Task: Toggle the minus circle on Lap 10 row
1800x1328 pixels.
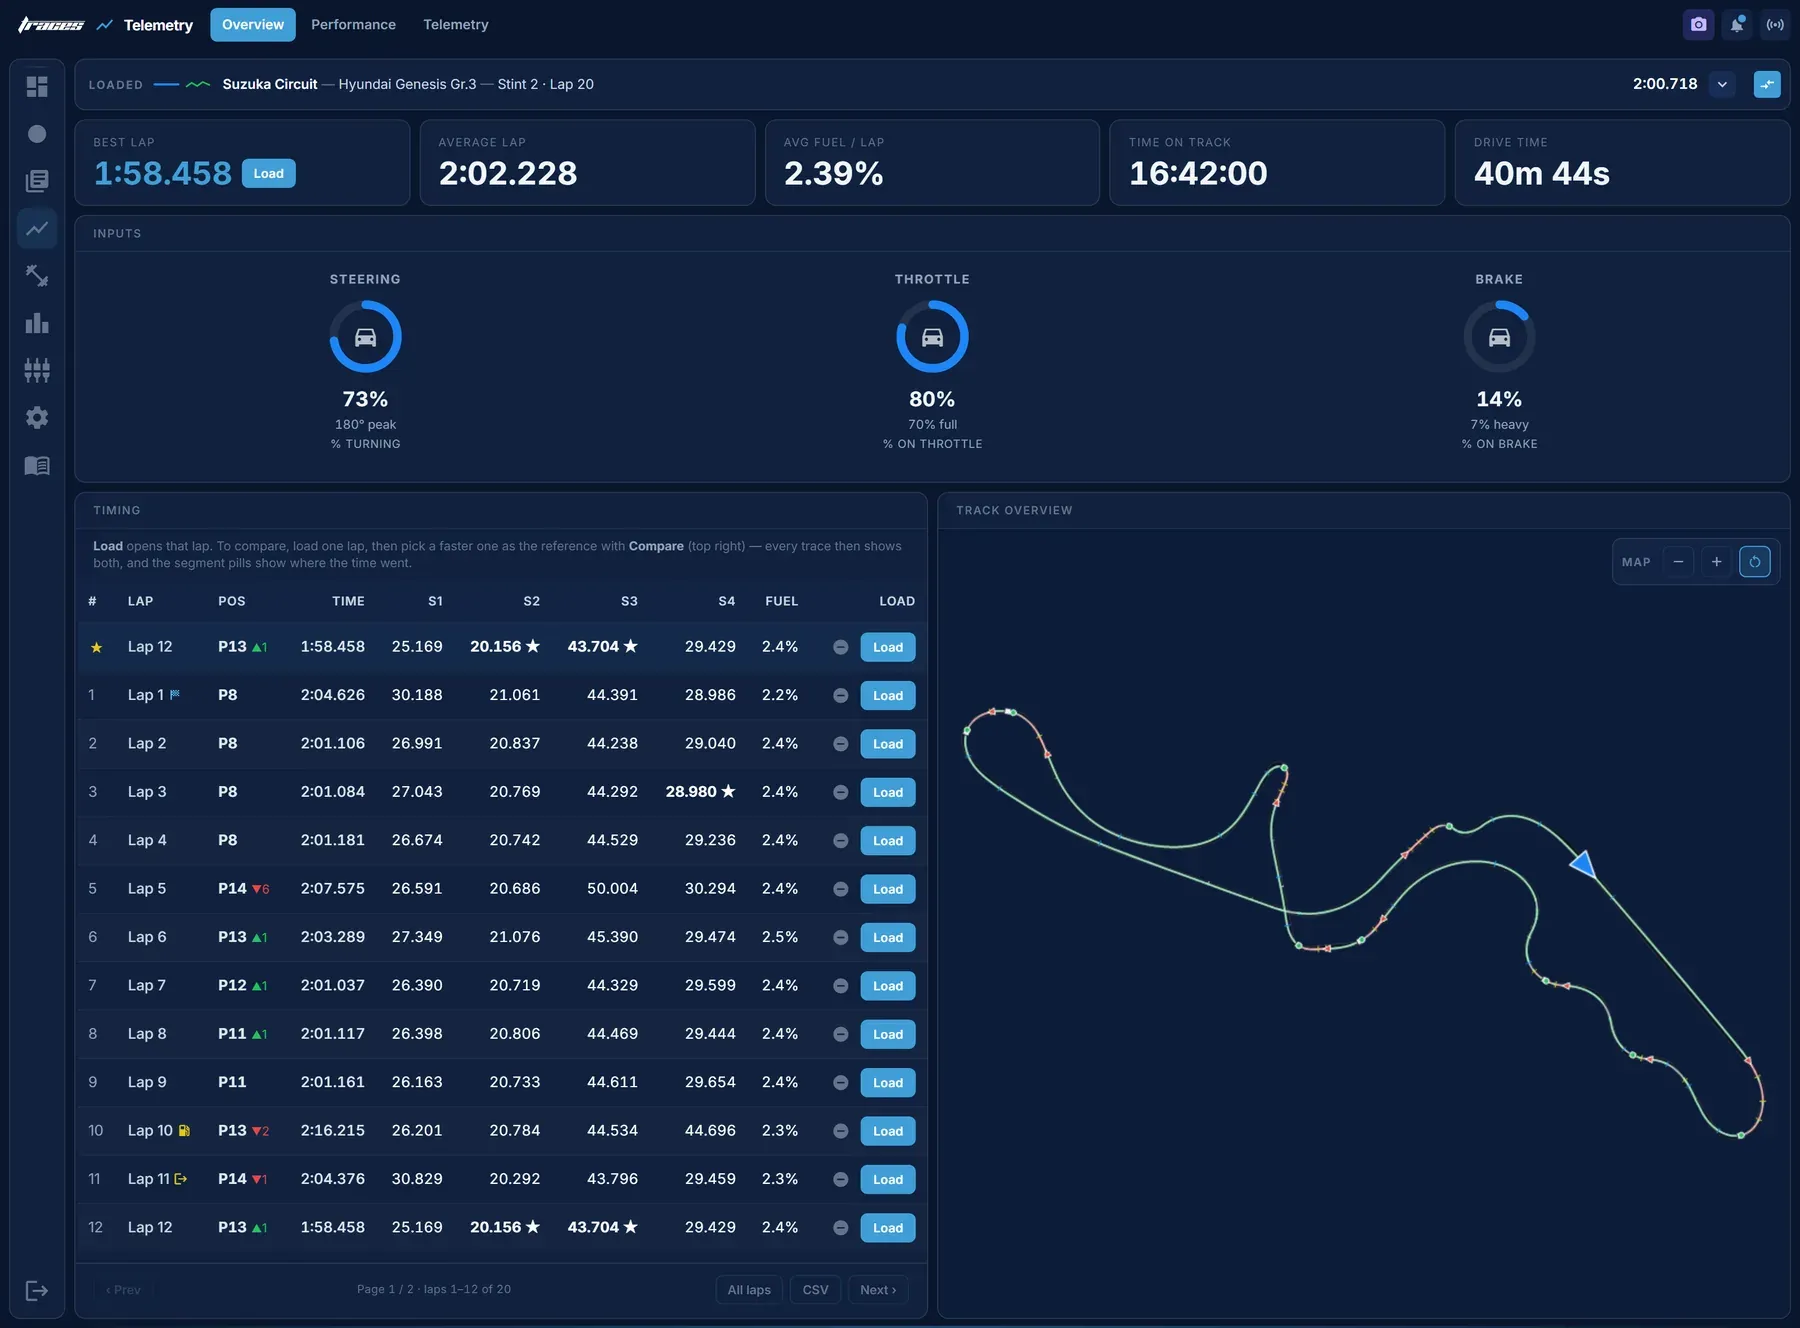Action: click(x=841, y=1131)
